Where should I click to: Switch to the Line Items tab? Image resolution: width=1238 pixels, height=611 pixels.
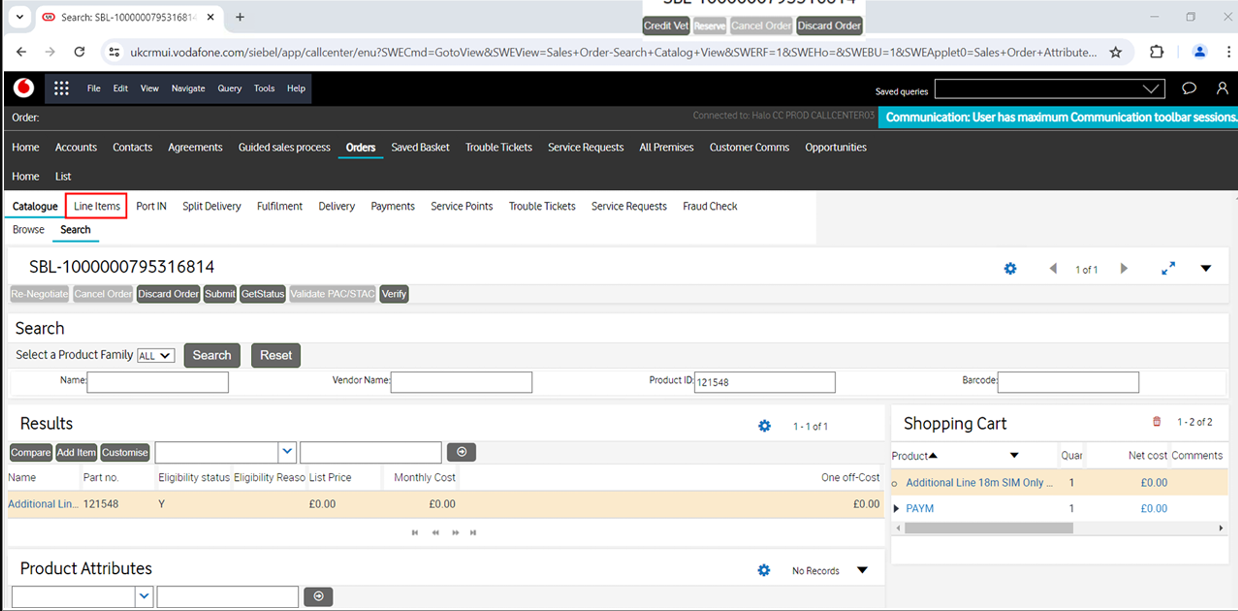point(97,206)
